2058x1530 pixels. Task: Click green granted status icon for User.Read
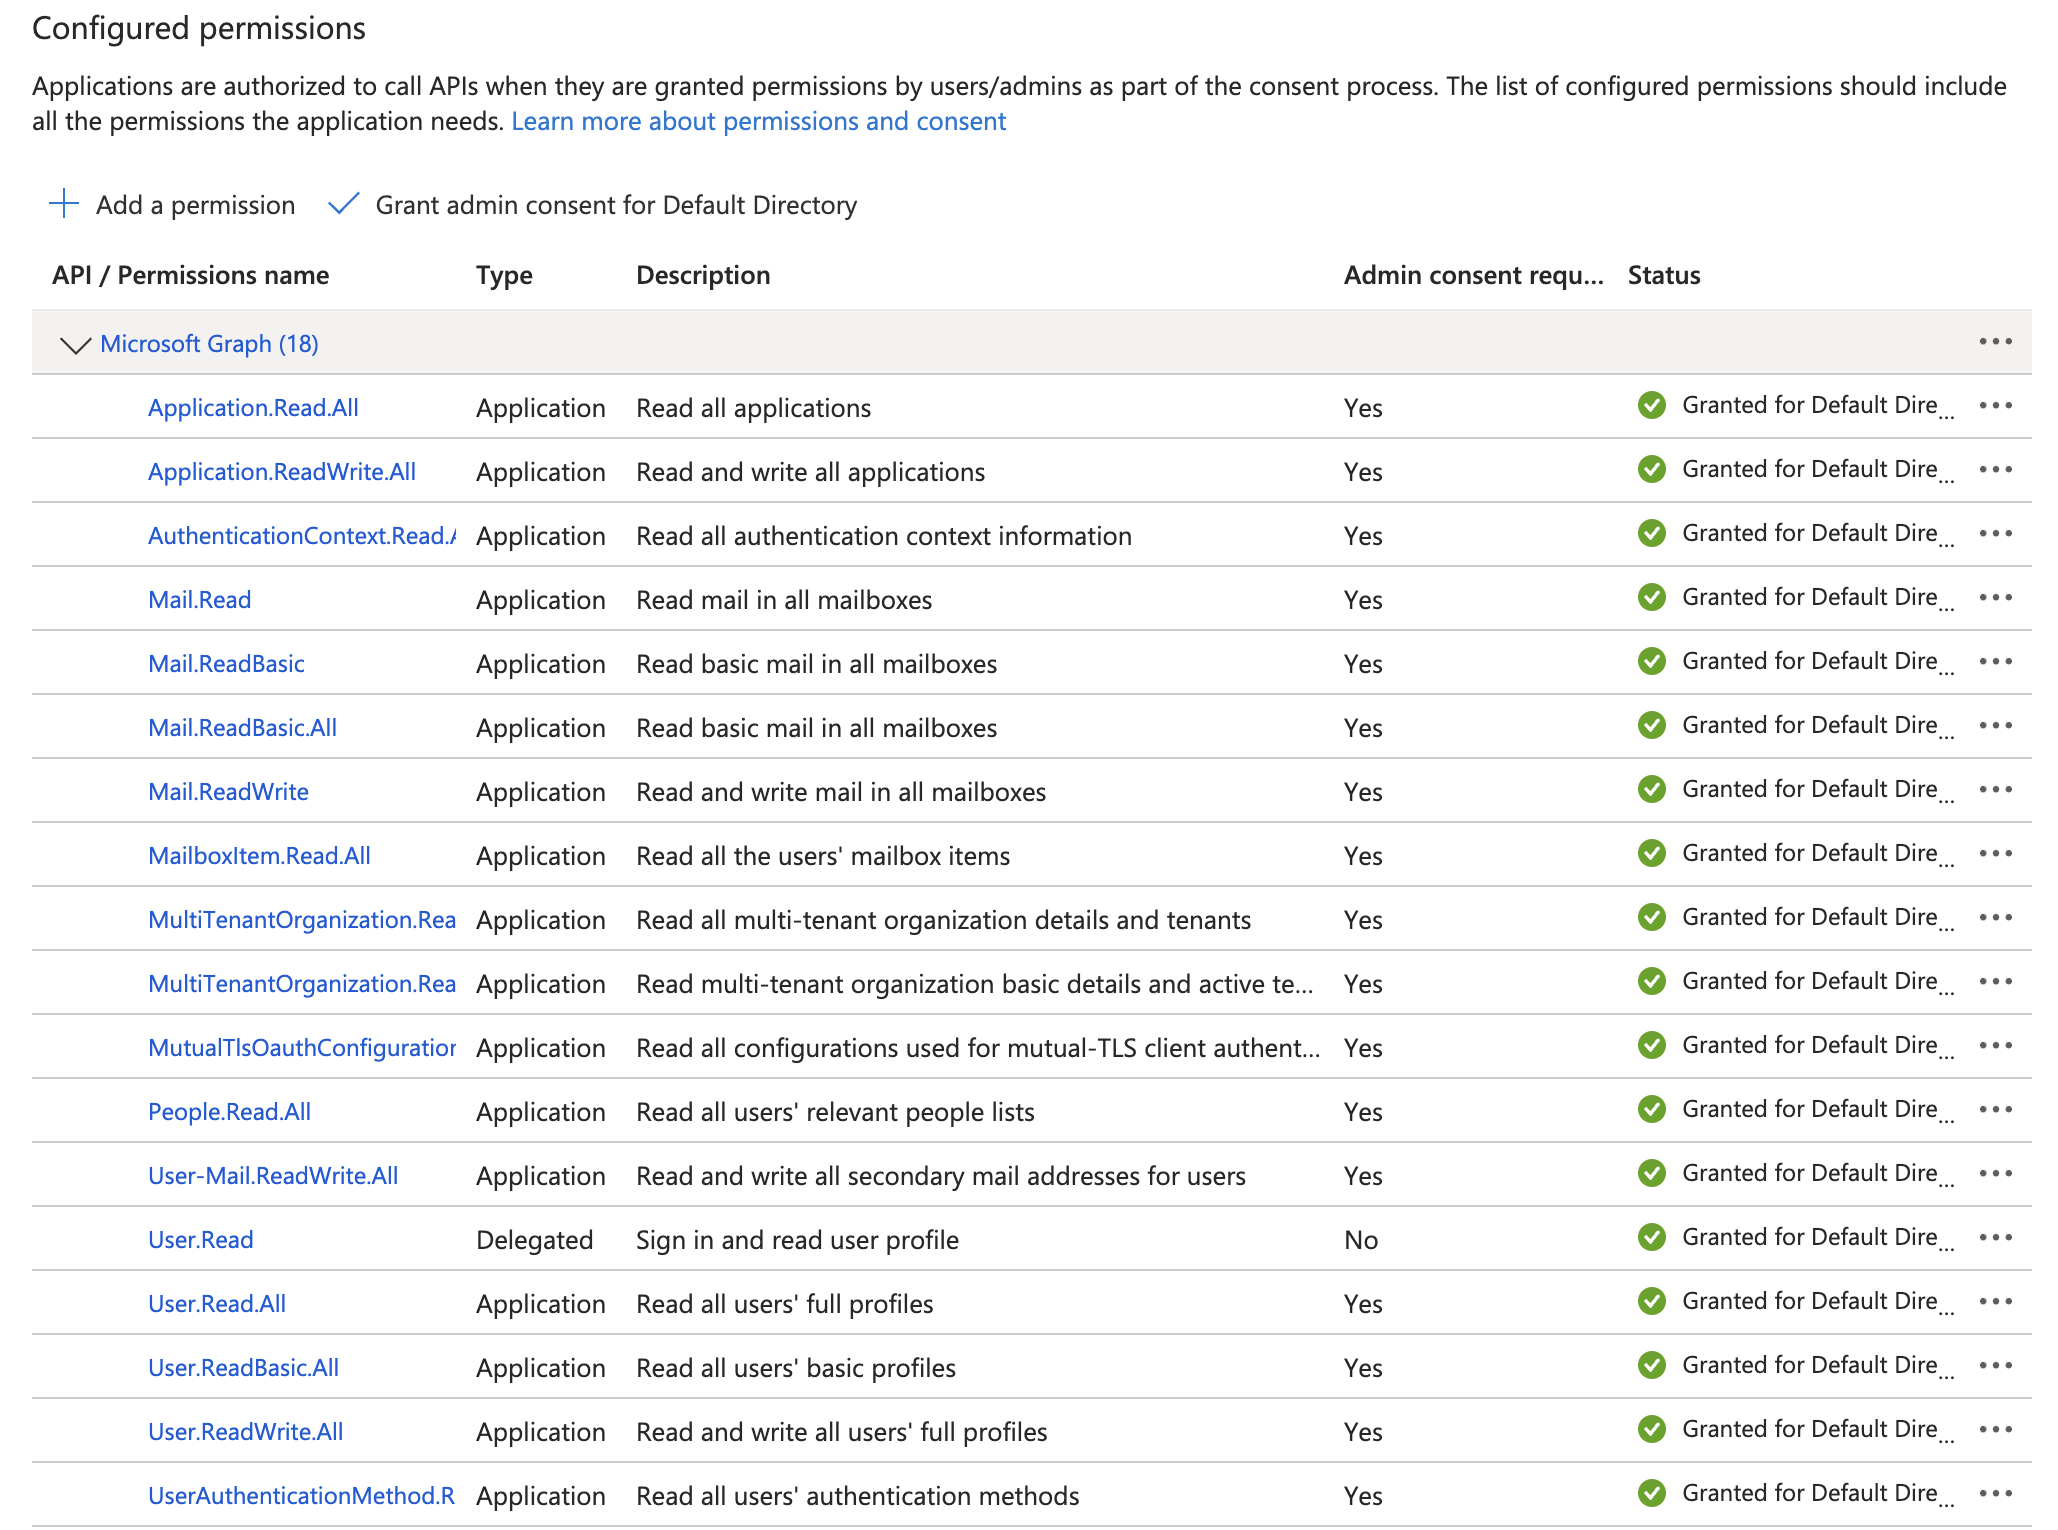click(1652, 1238)
